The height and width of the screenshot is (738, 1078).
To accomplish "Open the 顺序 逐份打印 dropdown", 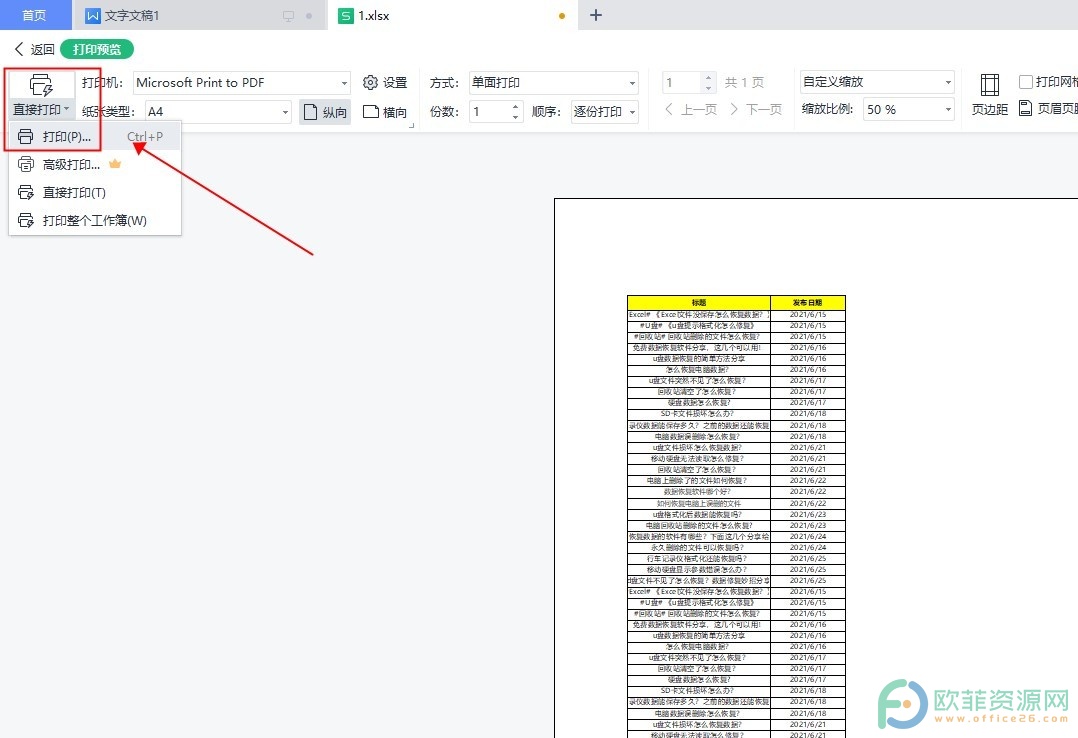I will click(605, 111).
